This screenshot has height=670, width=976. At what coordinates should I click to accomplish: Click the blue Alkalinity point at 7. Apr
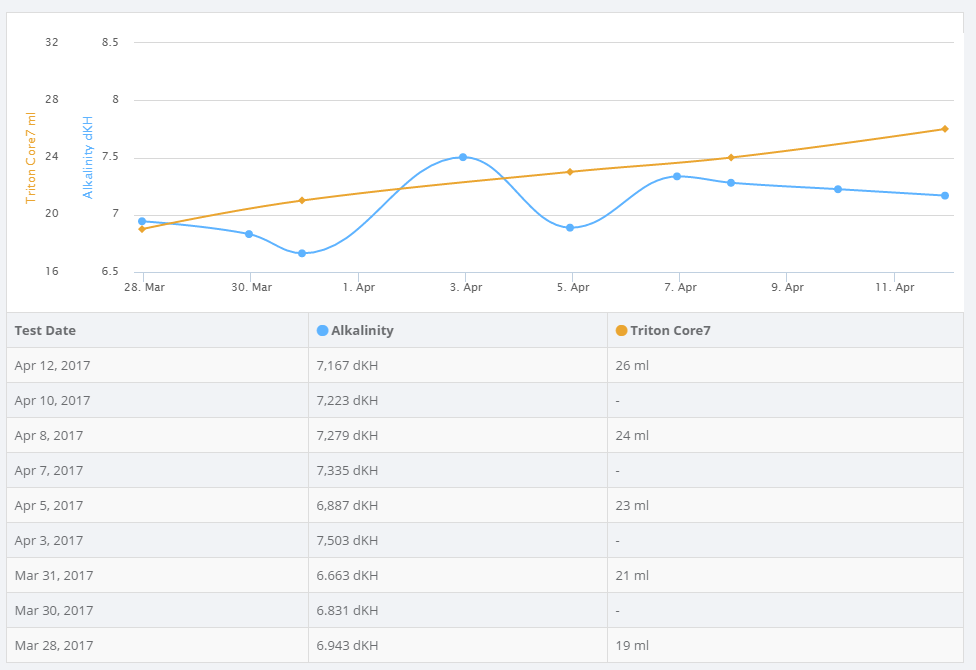677,176
